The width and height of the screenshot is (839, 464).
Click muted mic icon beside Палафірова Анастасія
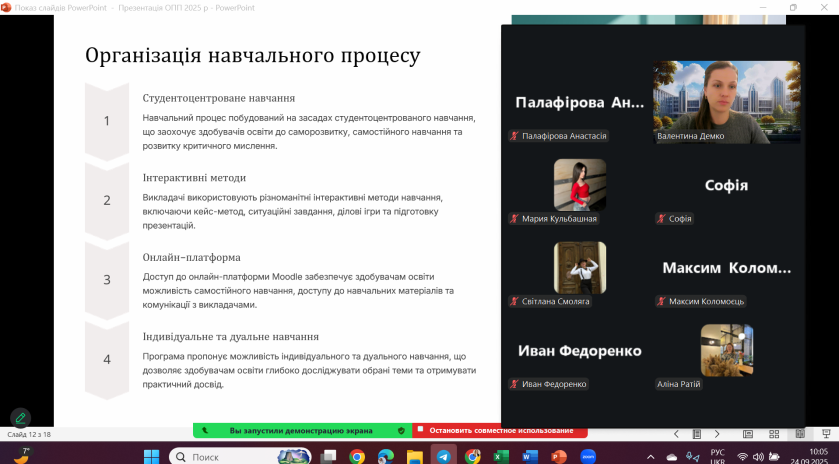pos(514,136)
